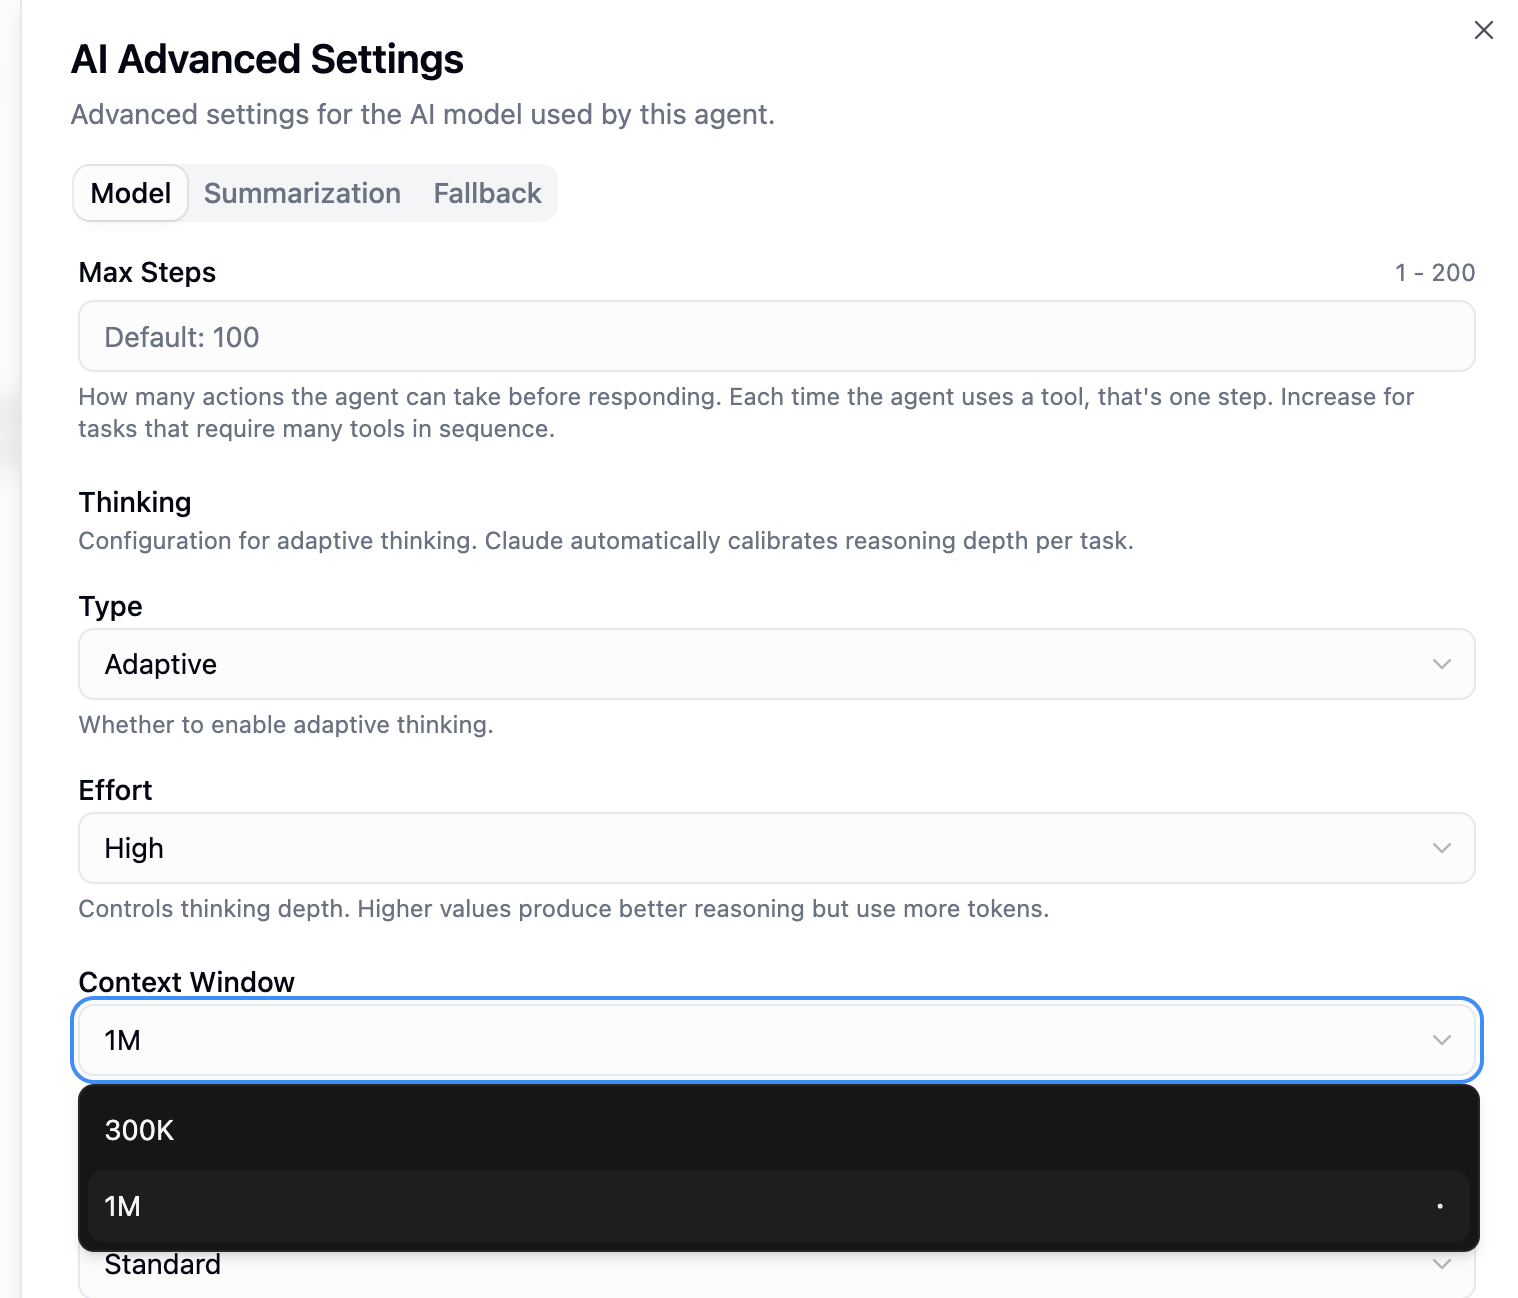1518x1298 pixels.
Task: Select the 300K context window option
Action: (779, 1130)
